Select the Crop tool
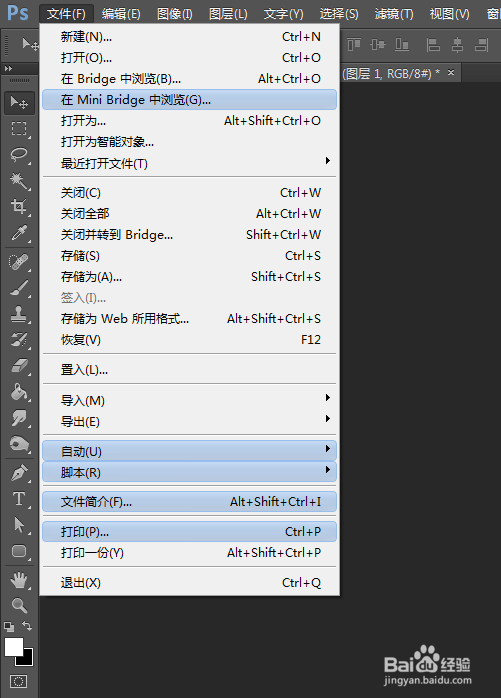This screenshot has width=501, height=698. point(19,206)
